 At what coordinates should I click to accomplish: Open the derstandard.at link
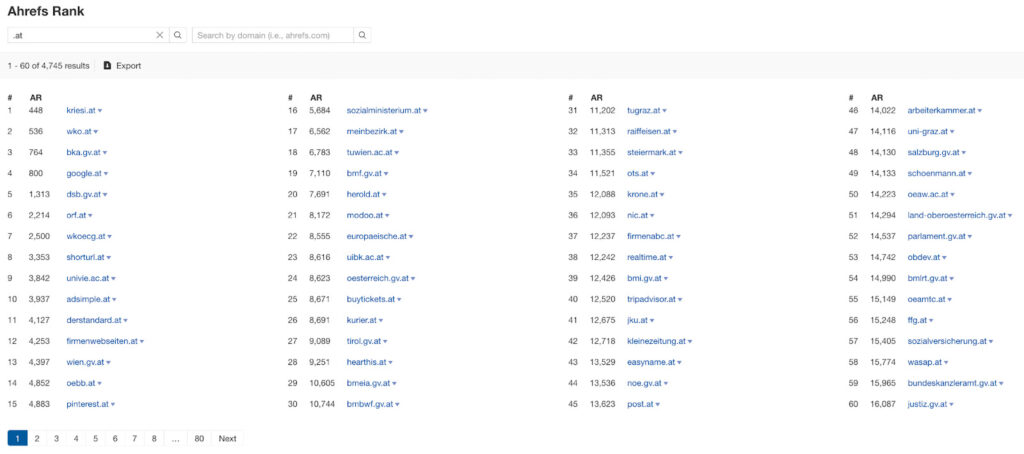click(94, 321)
